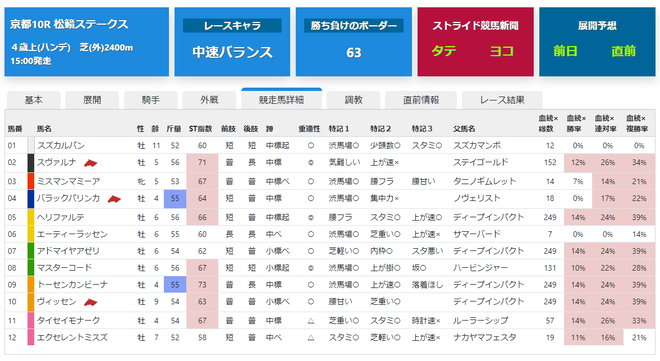Screen dimensions: 660x361
Task: Select the 外厩 tab
Action: [x=209, y=100]
